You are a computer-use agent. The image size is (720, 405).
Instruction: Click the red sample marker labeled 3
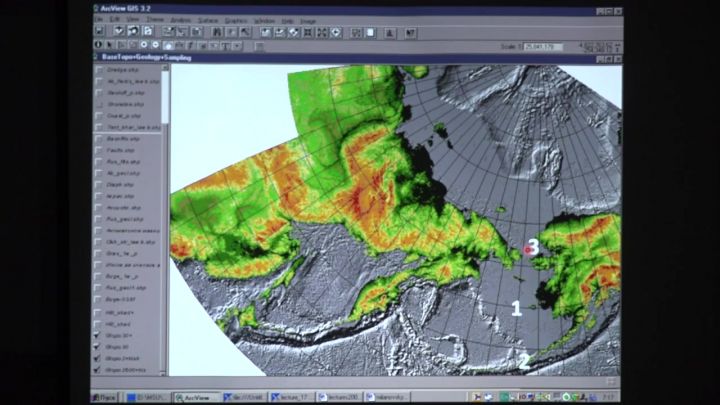pyautogui.click(x=526, y=251)
